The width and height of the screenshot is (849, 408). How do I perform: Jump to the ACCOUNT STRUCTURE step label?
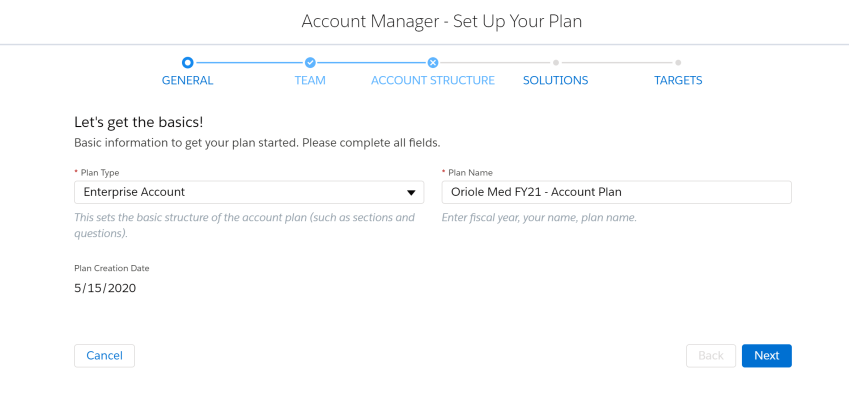[433, 81]
